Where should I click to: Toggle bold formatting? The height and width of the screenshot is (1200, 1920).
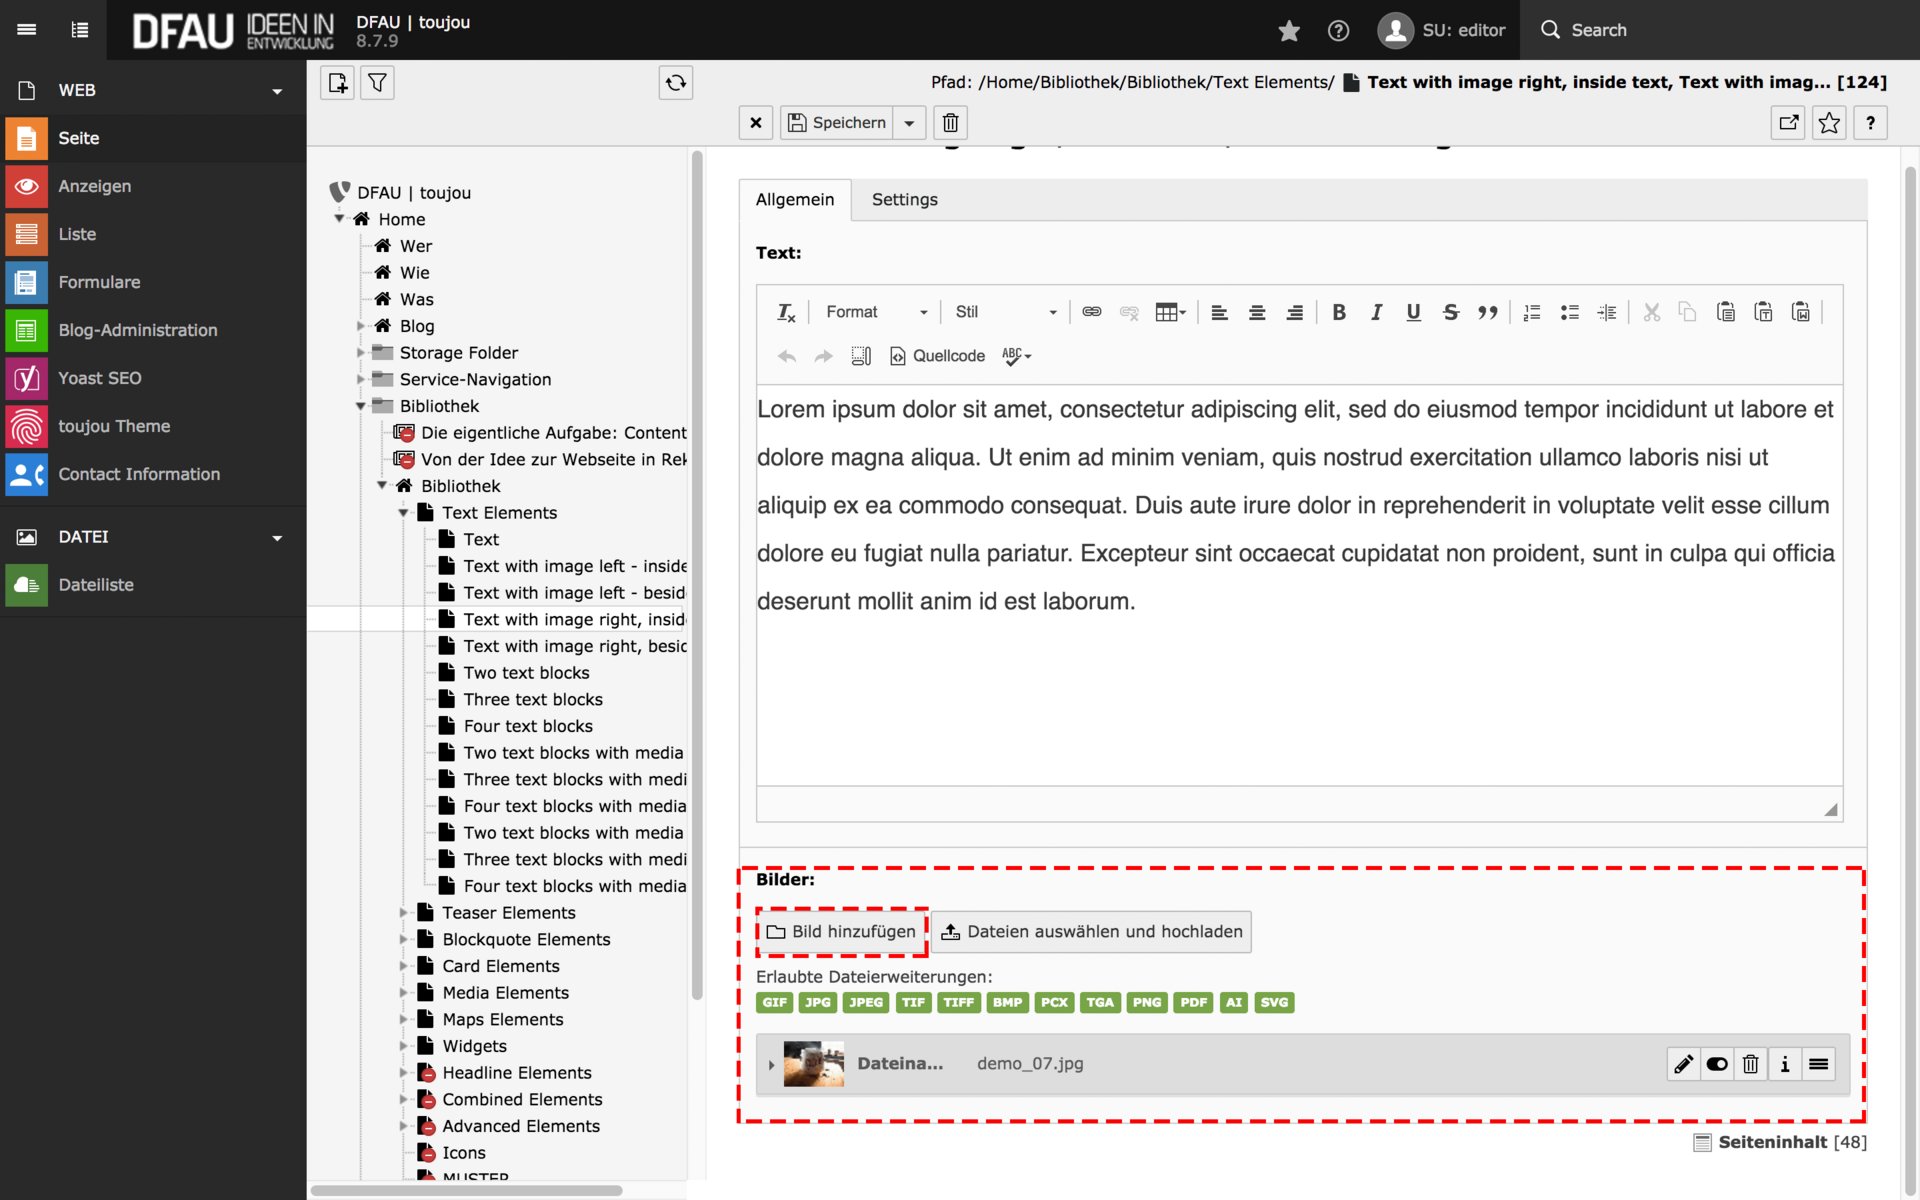(x=1339, y=312)
